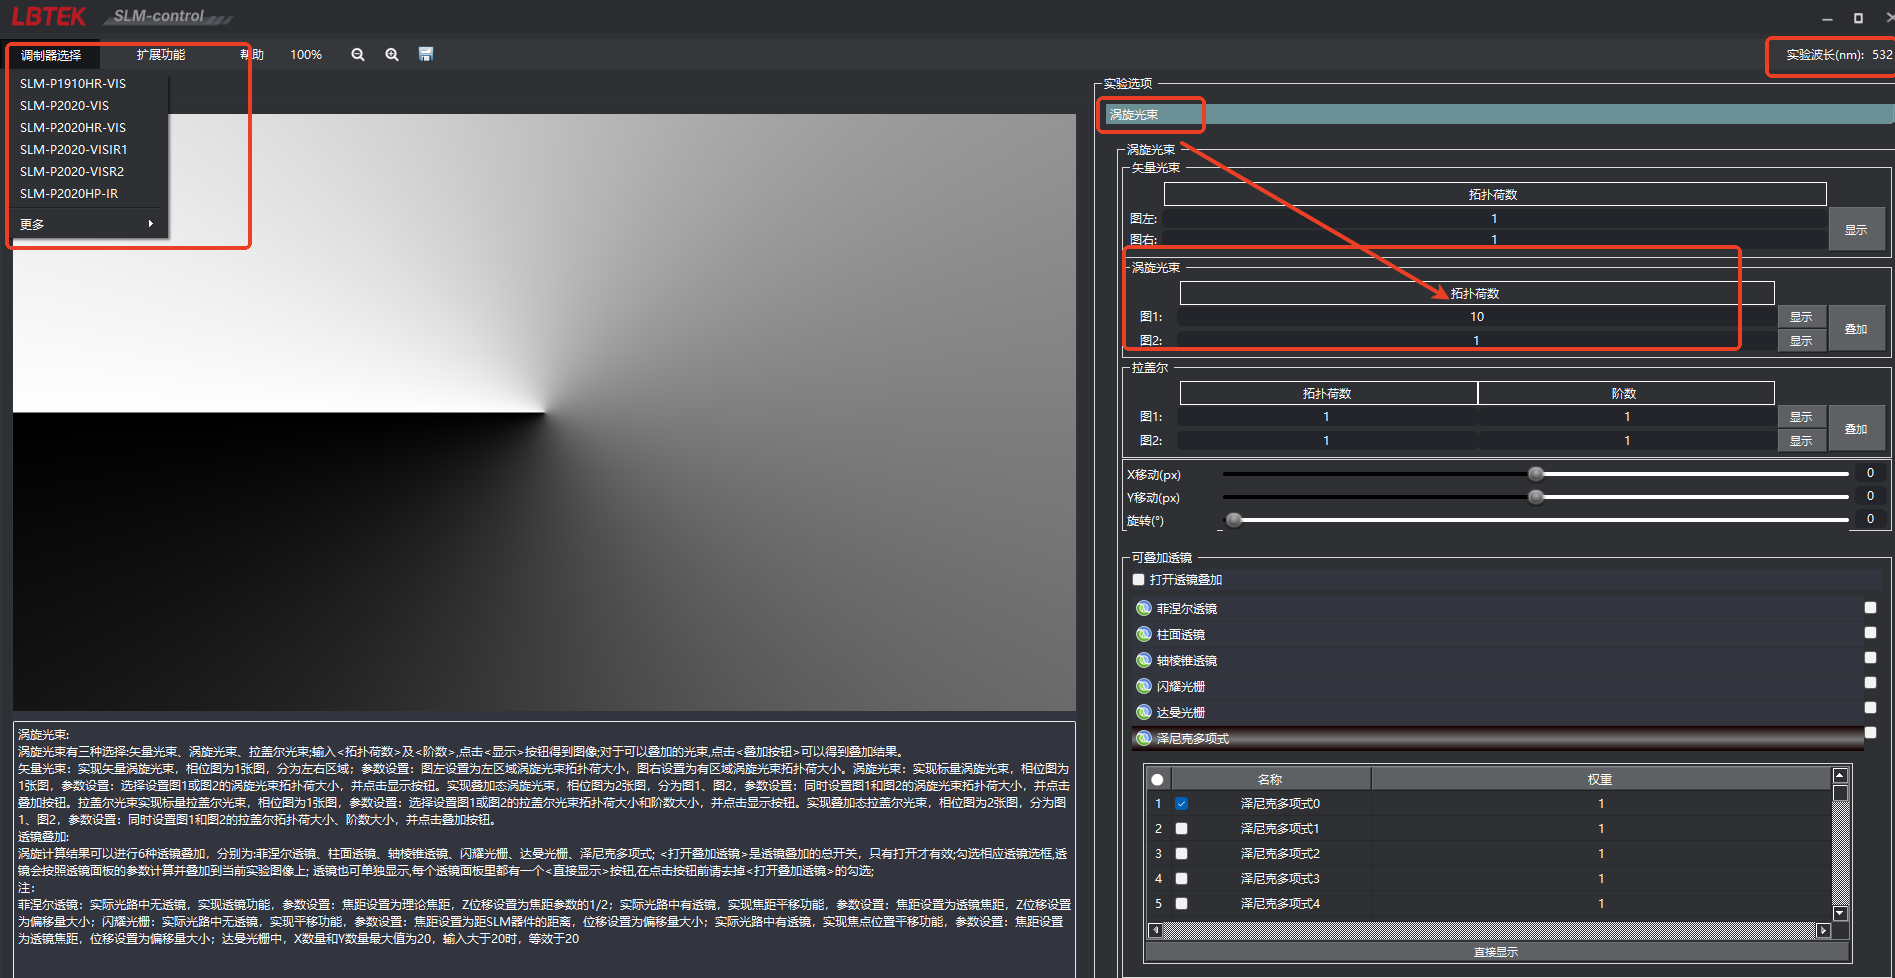Click 矢量光束 图左 topological charge field

tap(1495, 219)
